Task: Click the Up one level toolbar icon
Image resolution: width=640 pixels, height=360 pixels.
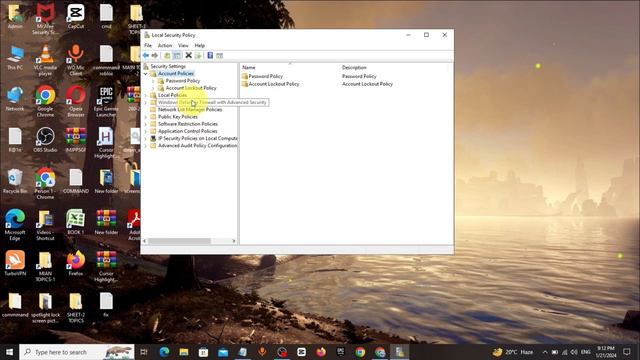Action: (x=167, y=56)
